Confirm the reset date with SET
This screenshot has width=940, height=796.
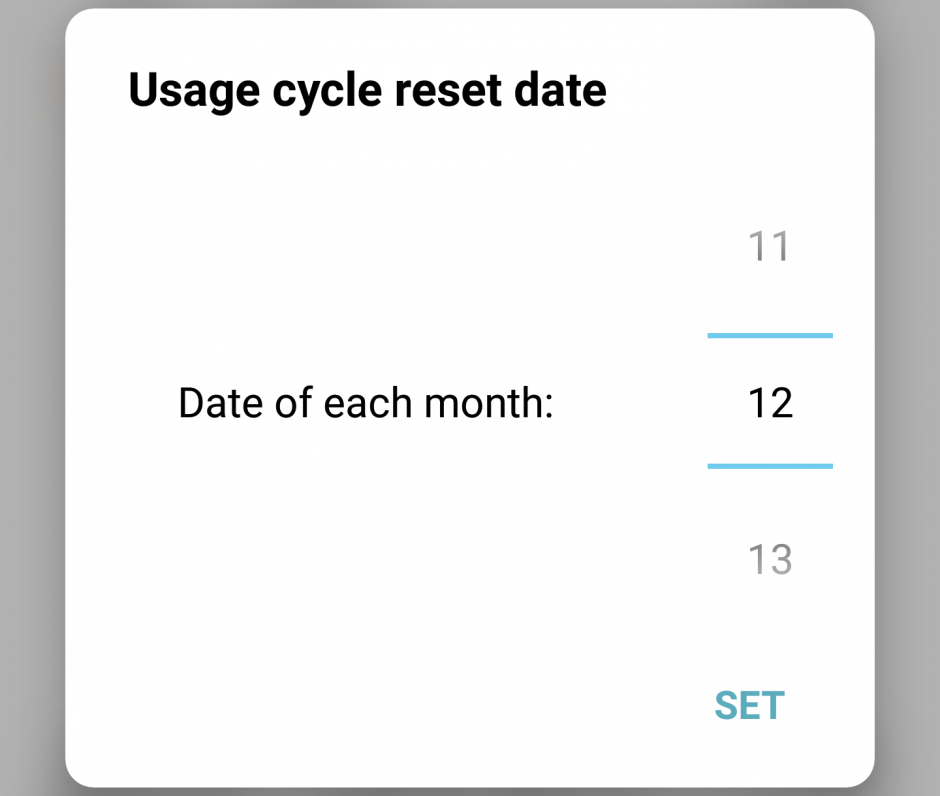point(749,706)
